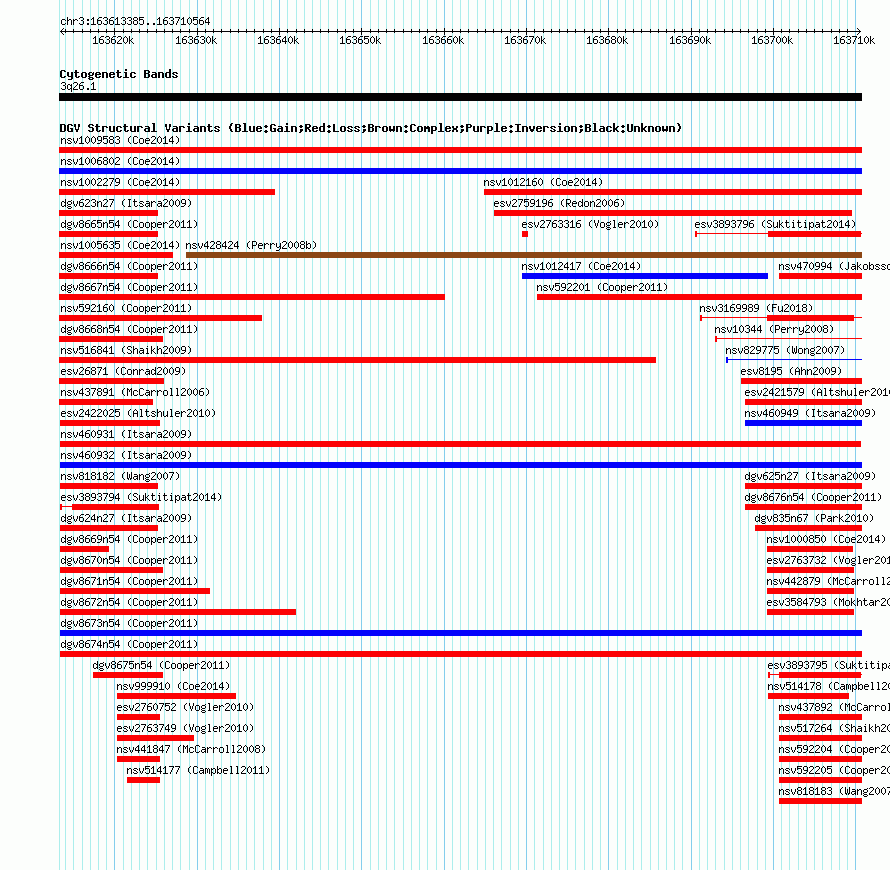Open the esv3893796 (Suktitipat2014) label
Image resolution: width=890 pixels, height=870 pixels.
(x=775, y=224)
